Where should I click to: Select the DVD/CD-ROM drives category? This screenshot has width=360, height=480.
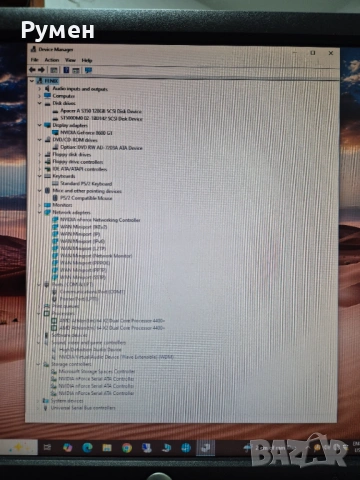(75, 140)
